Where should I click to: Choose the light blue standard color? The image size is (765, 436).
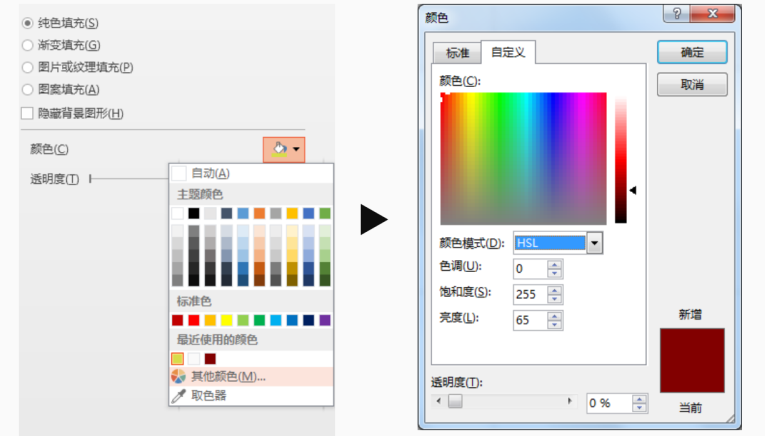(276, 320)
